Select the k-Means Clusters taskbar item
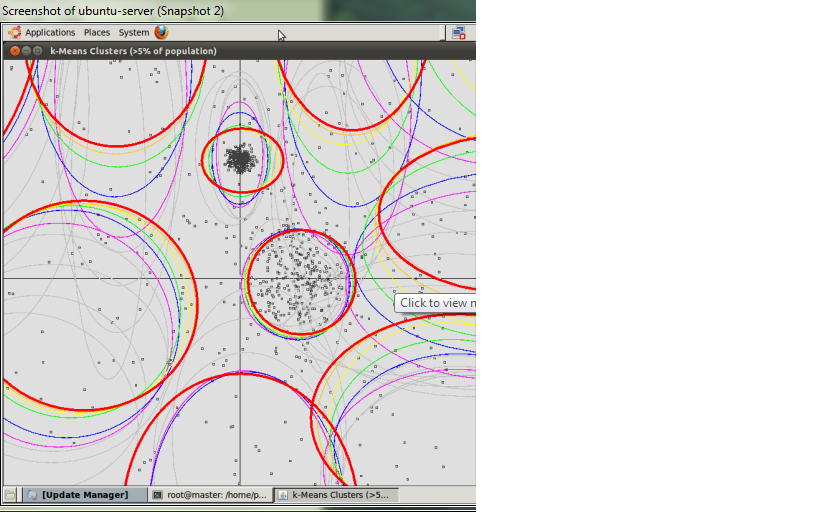This screenshot has height=512, width=833. (x=336, y=495)
